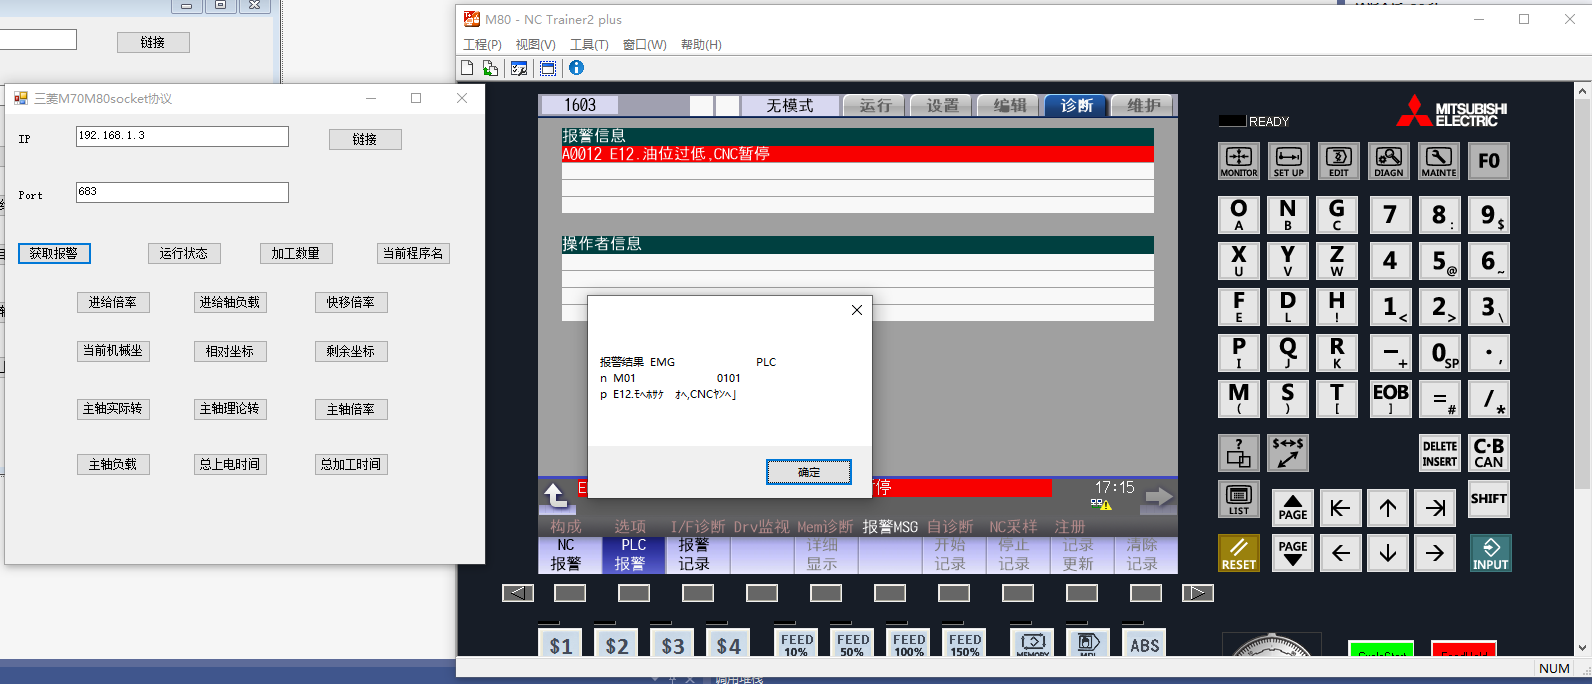Open the 工具(T) menu
The width and height of the screenshot is (1592, 684).
pyautogui.click(x=589, y=44)
